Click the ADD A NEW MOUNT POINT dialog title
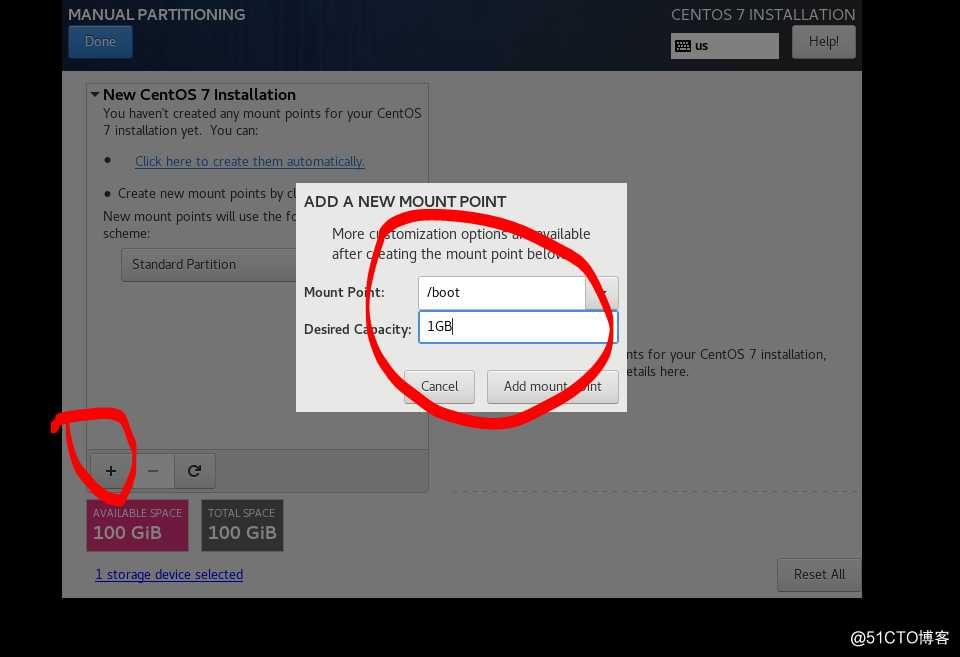This screenshot has width=960, height=657. (405, 201)
